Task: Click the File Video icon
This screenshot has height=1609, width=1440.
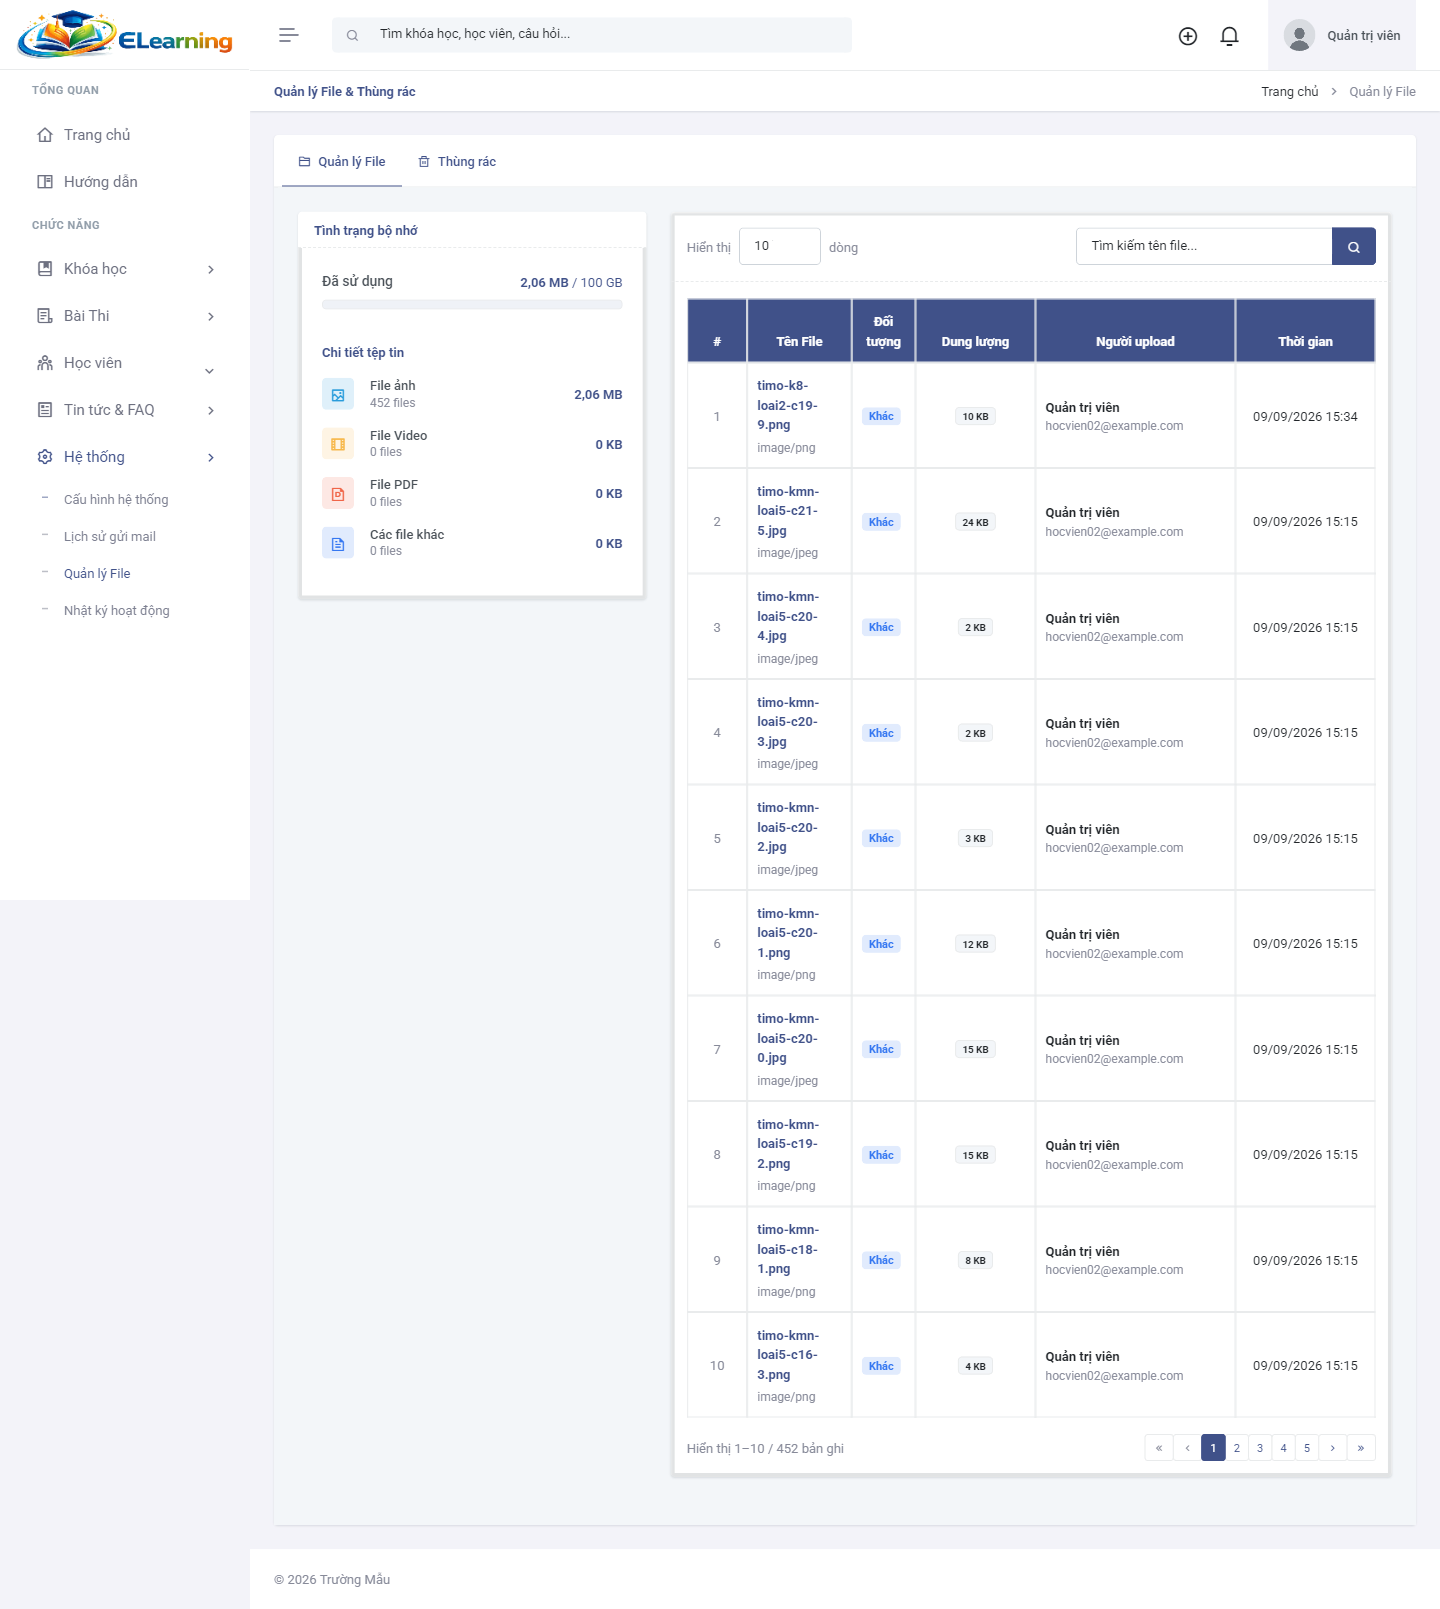Action: click(x=338, y=444)
